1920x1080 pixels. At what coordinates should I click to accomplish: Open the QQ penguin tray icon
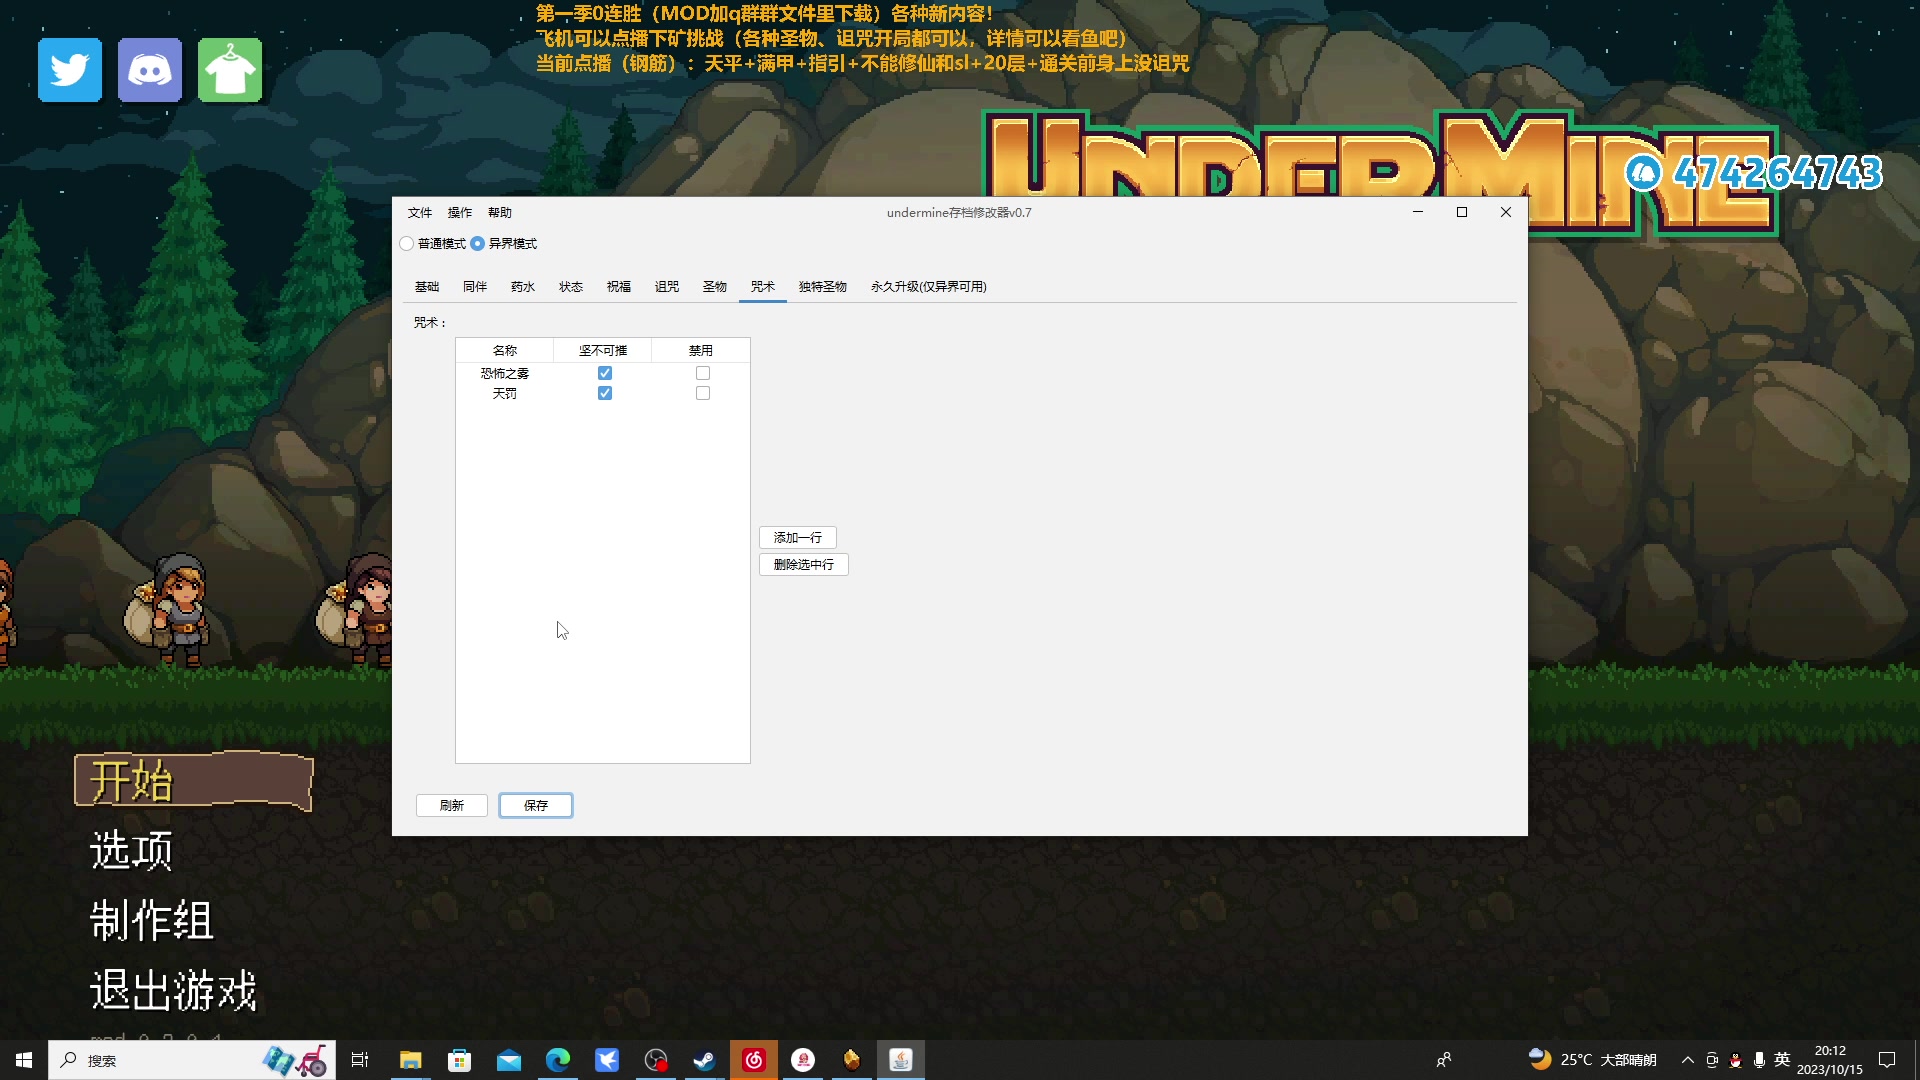click(x=1735, y=1060)
